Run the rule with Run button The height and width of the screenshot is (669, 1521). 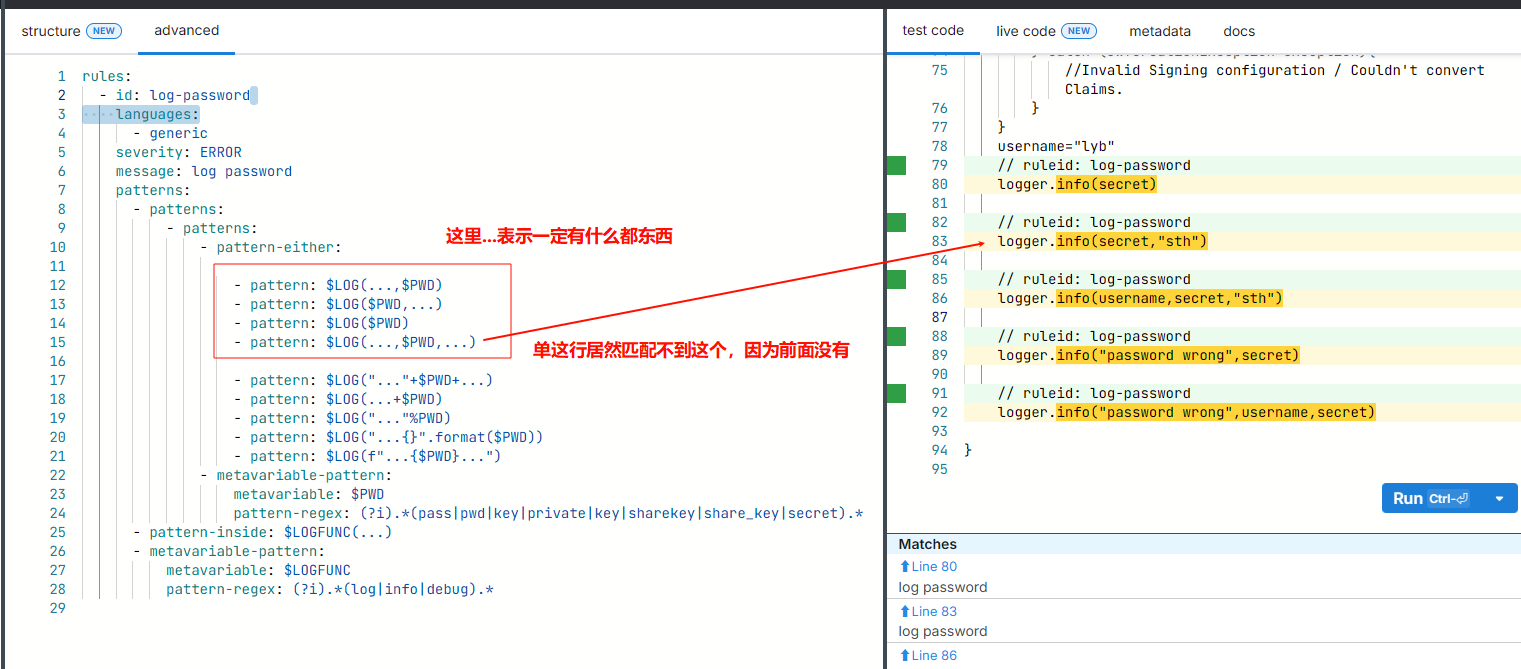click(1431, 498)
